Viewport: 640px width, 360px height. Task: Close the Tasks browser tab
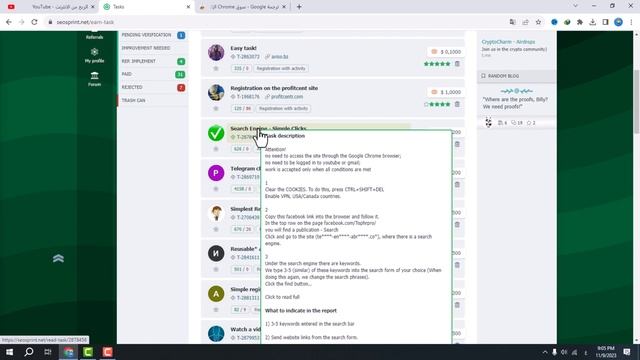[x=188, y=7]
